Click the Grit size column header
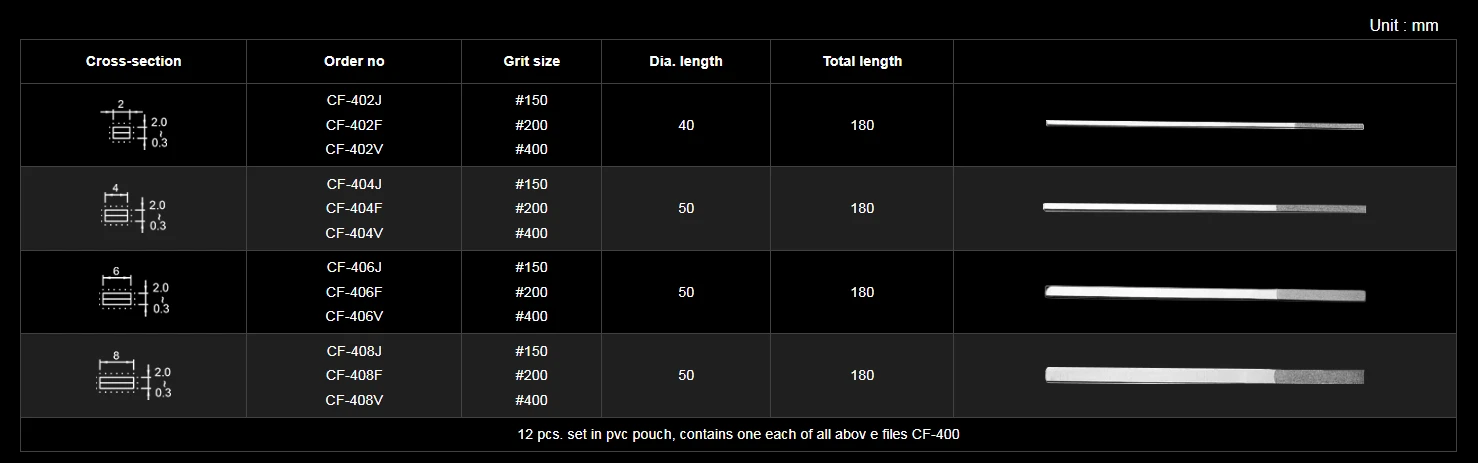The image size is (1478, 463). (531, 61)
